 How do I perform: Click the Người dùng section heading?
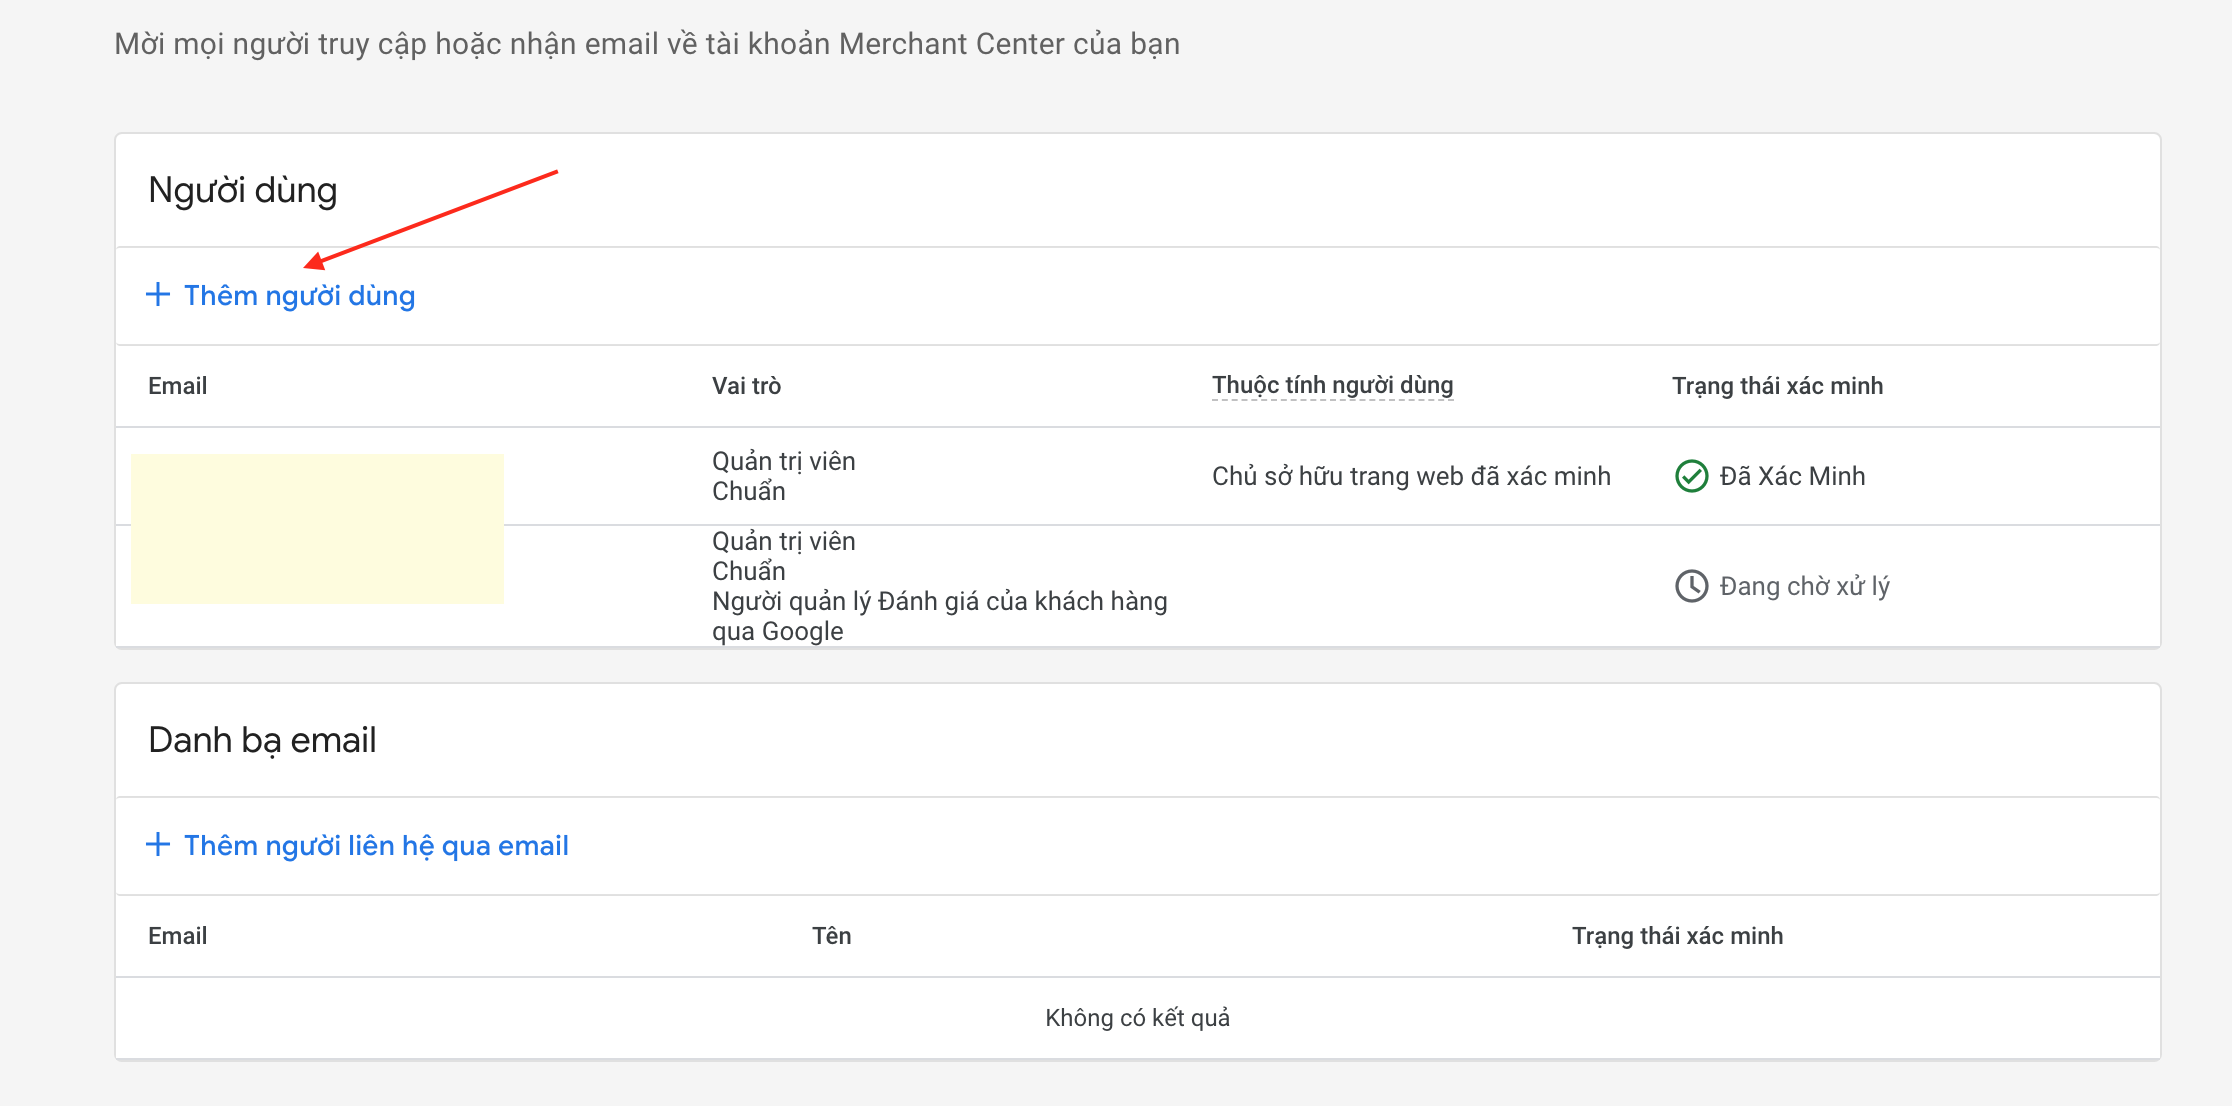pyautogui.click(x=243, y=190)
